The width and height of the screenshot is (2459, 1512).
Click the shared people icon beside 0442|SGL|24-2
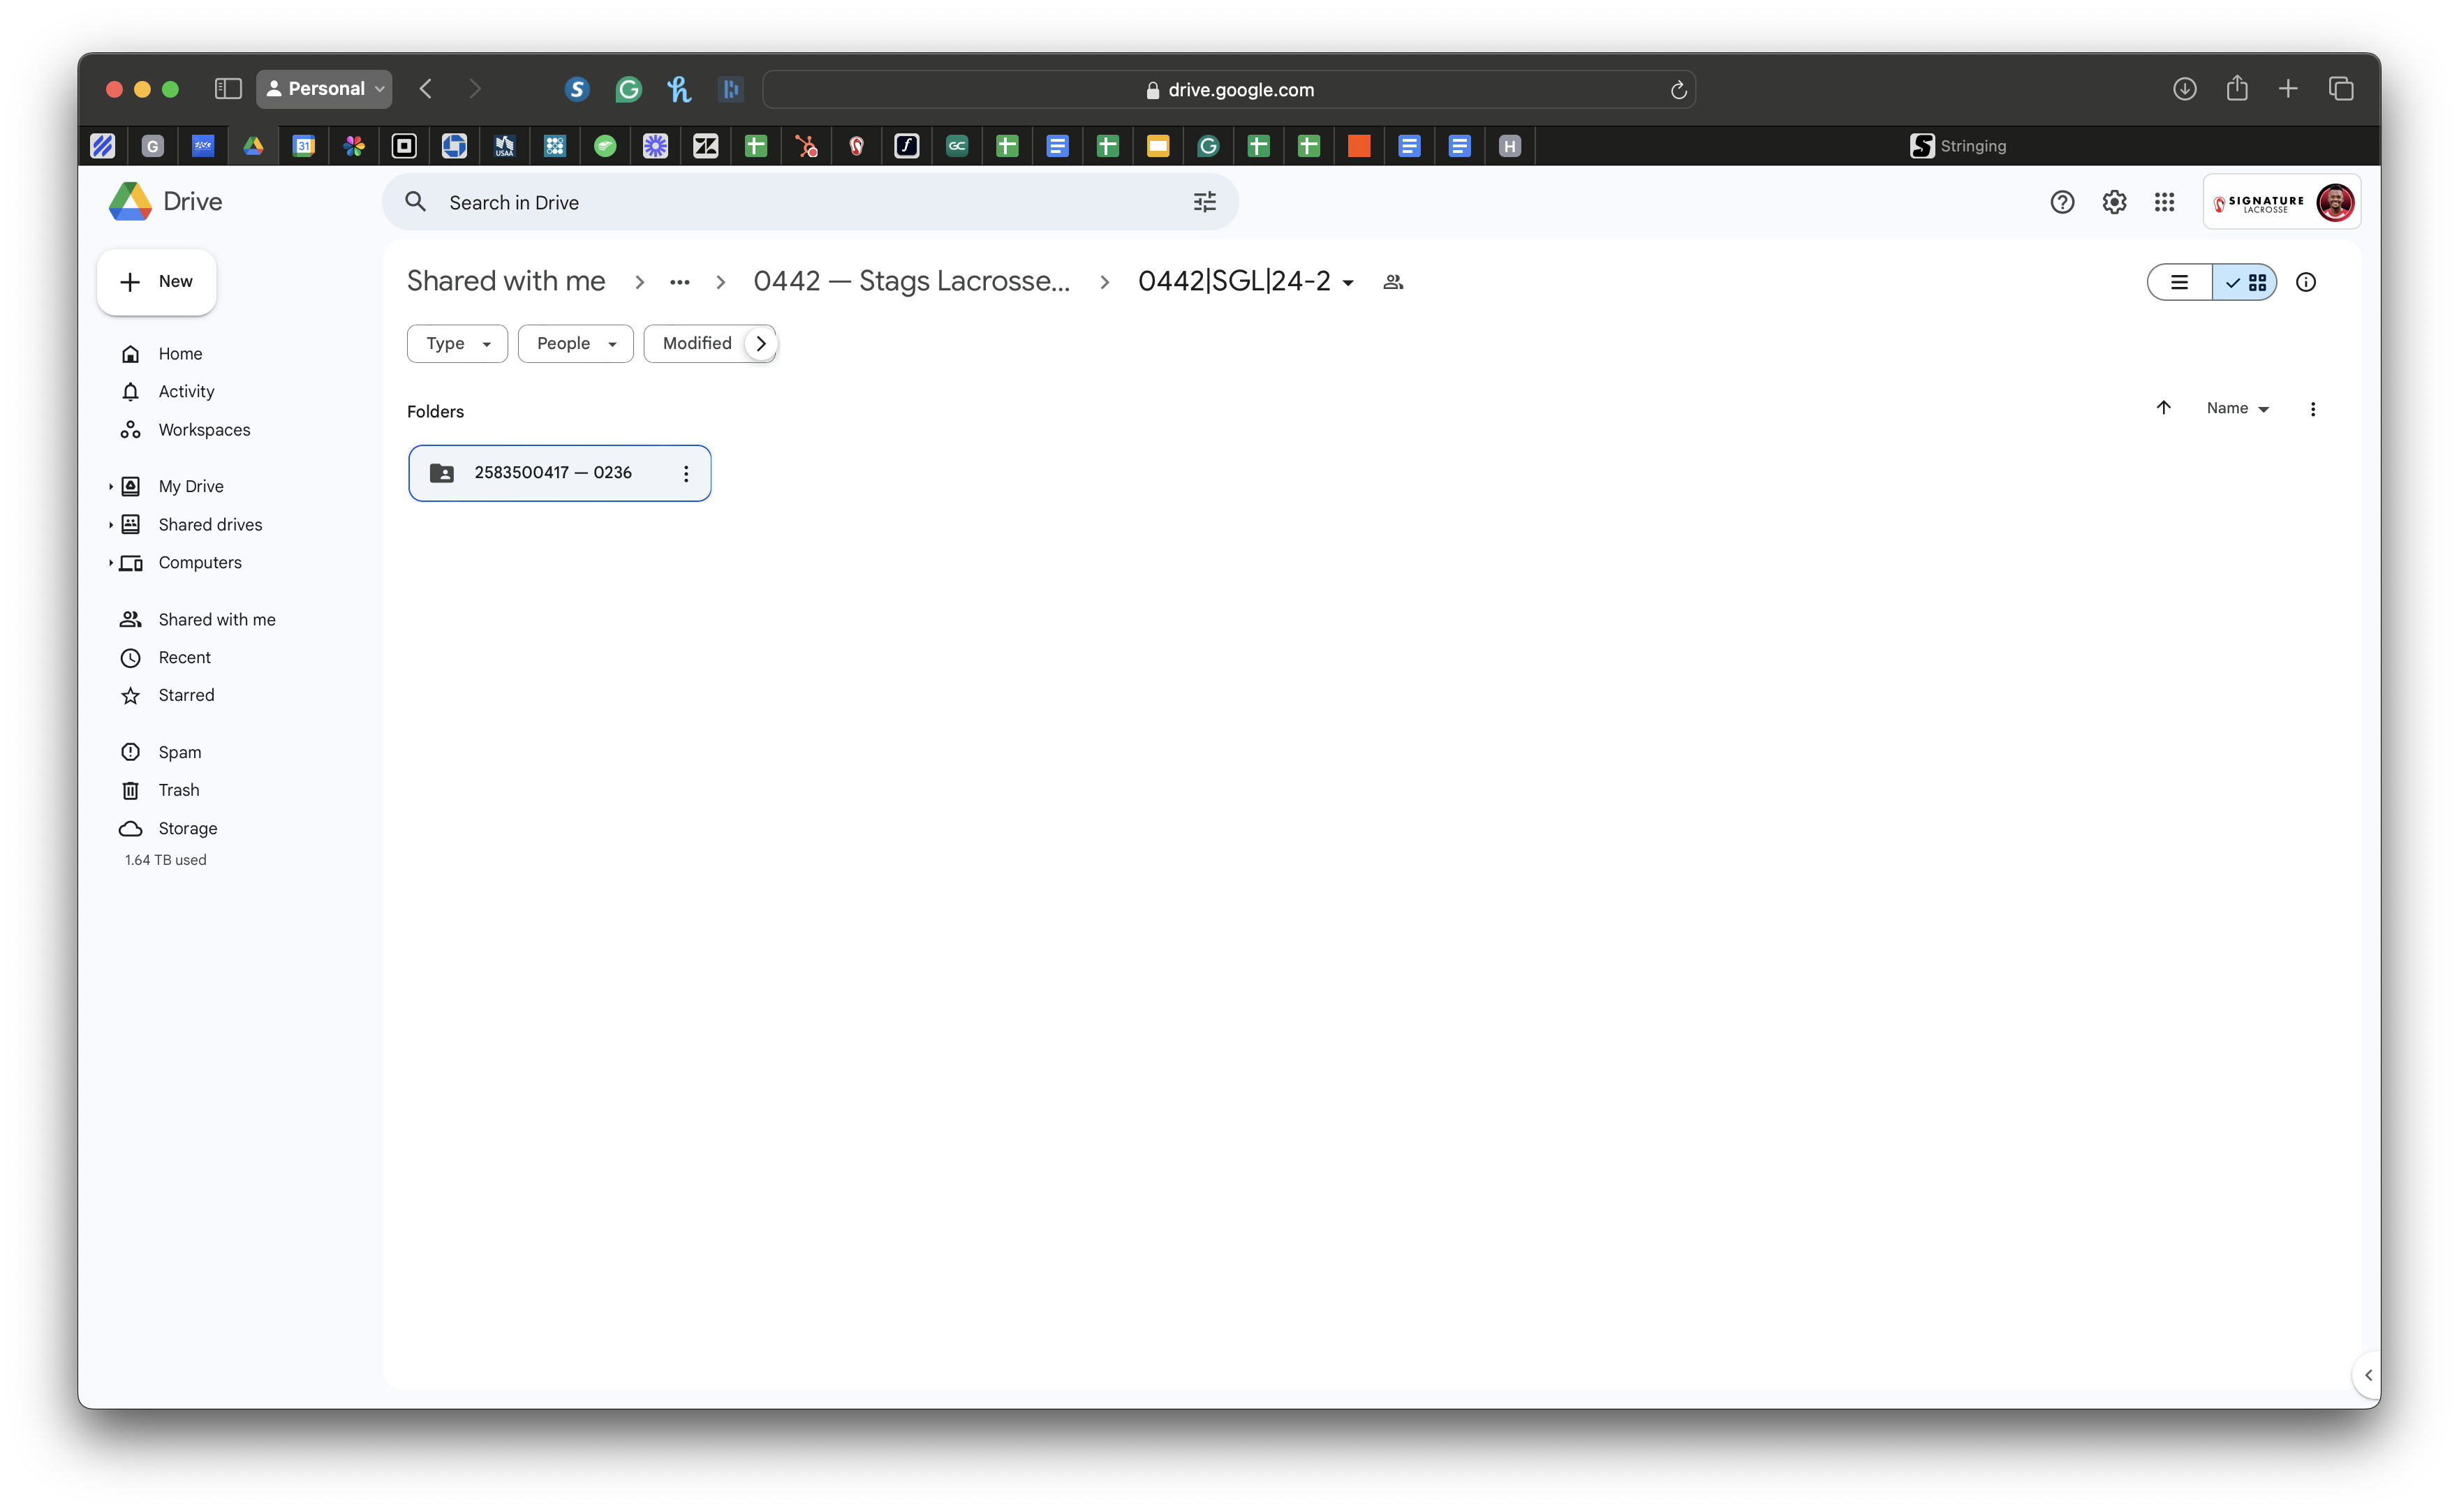[x=1393, y=283]
